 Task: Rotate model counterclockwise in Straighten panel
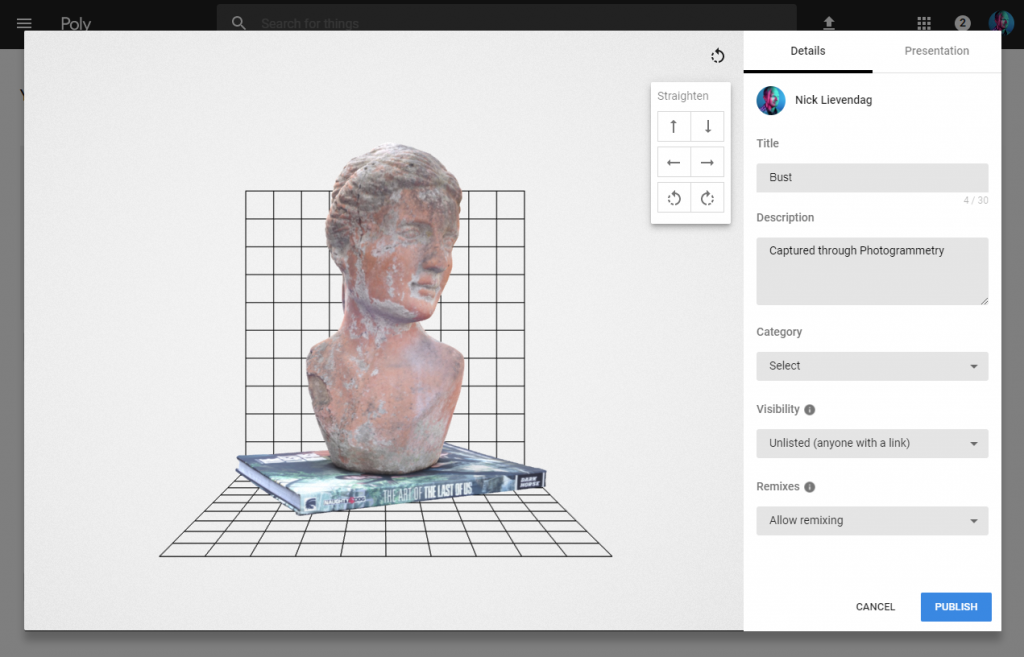(674, 198)
